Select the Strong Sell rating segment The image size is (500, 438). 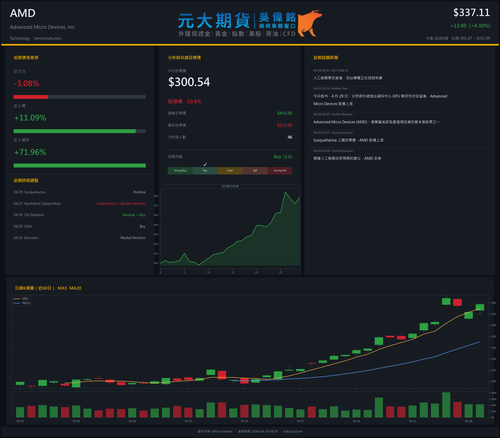[280, 171]
